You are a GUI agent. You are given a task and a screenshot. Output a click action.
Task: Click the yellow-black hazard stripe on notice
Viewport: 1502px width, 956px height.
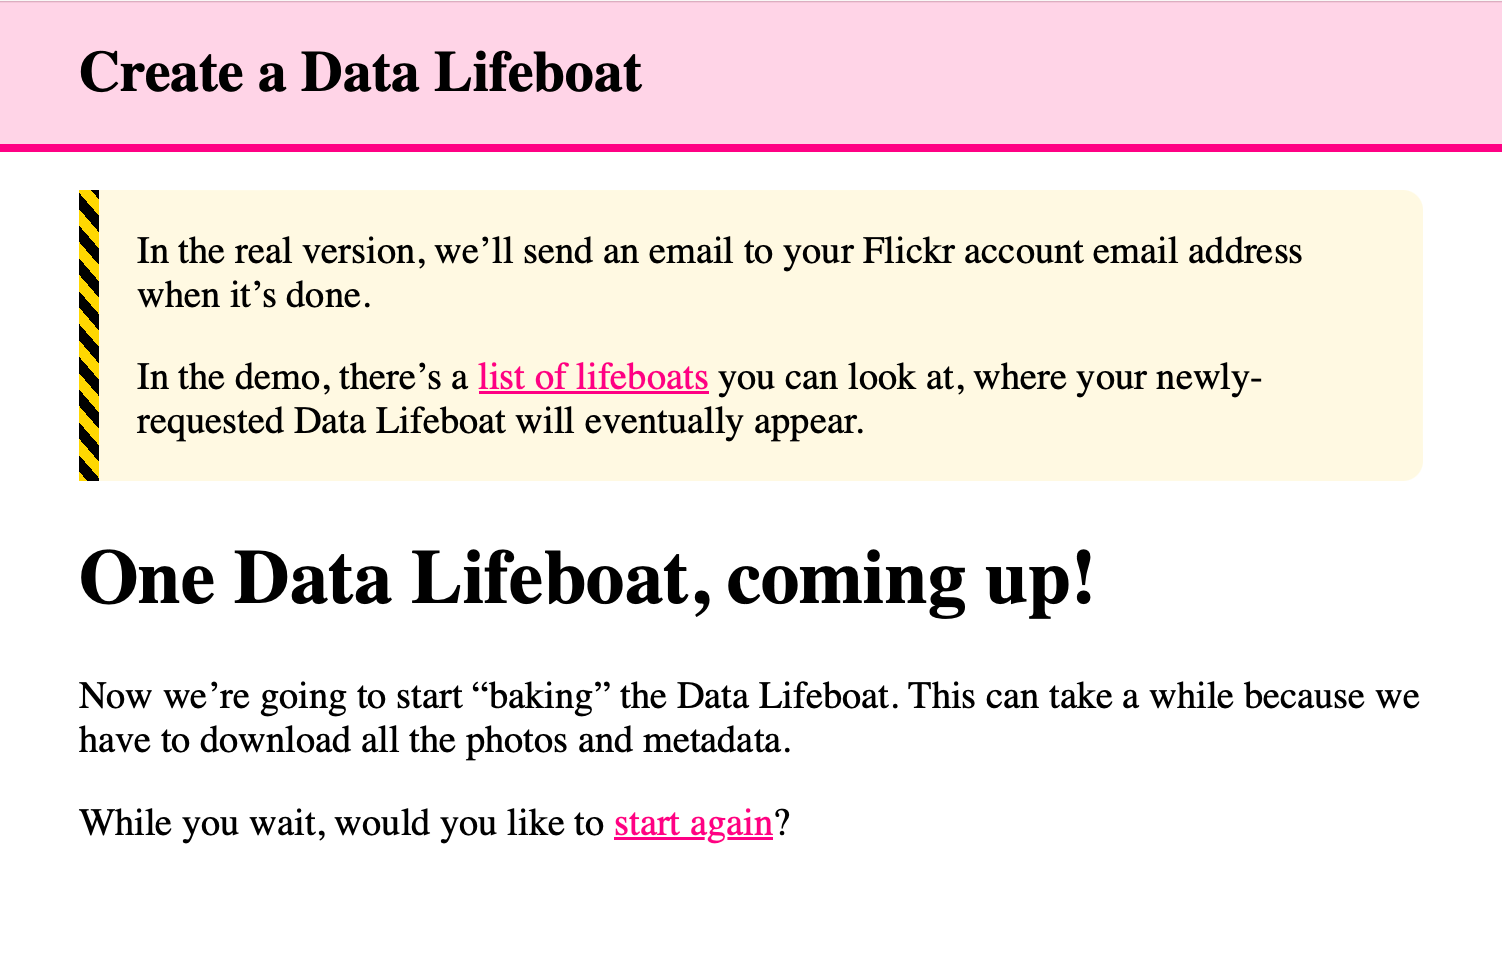coord(89,335)
